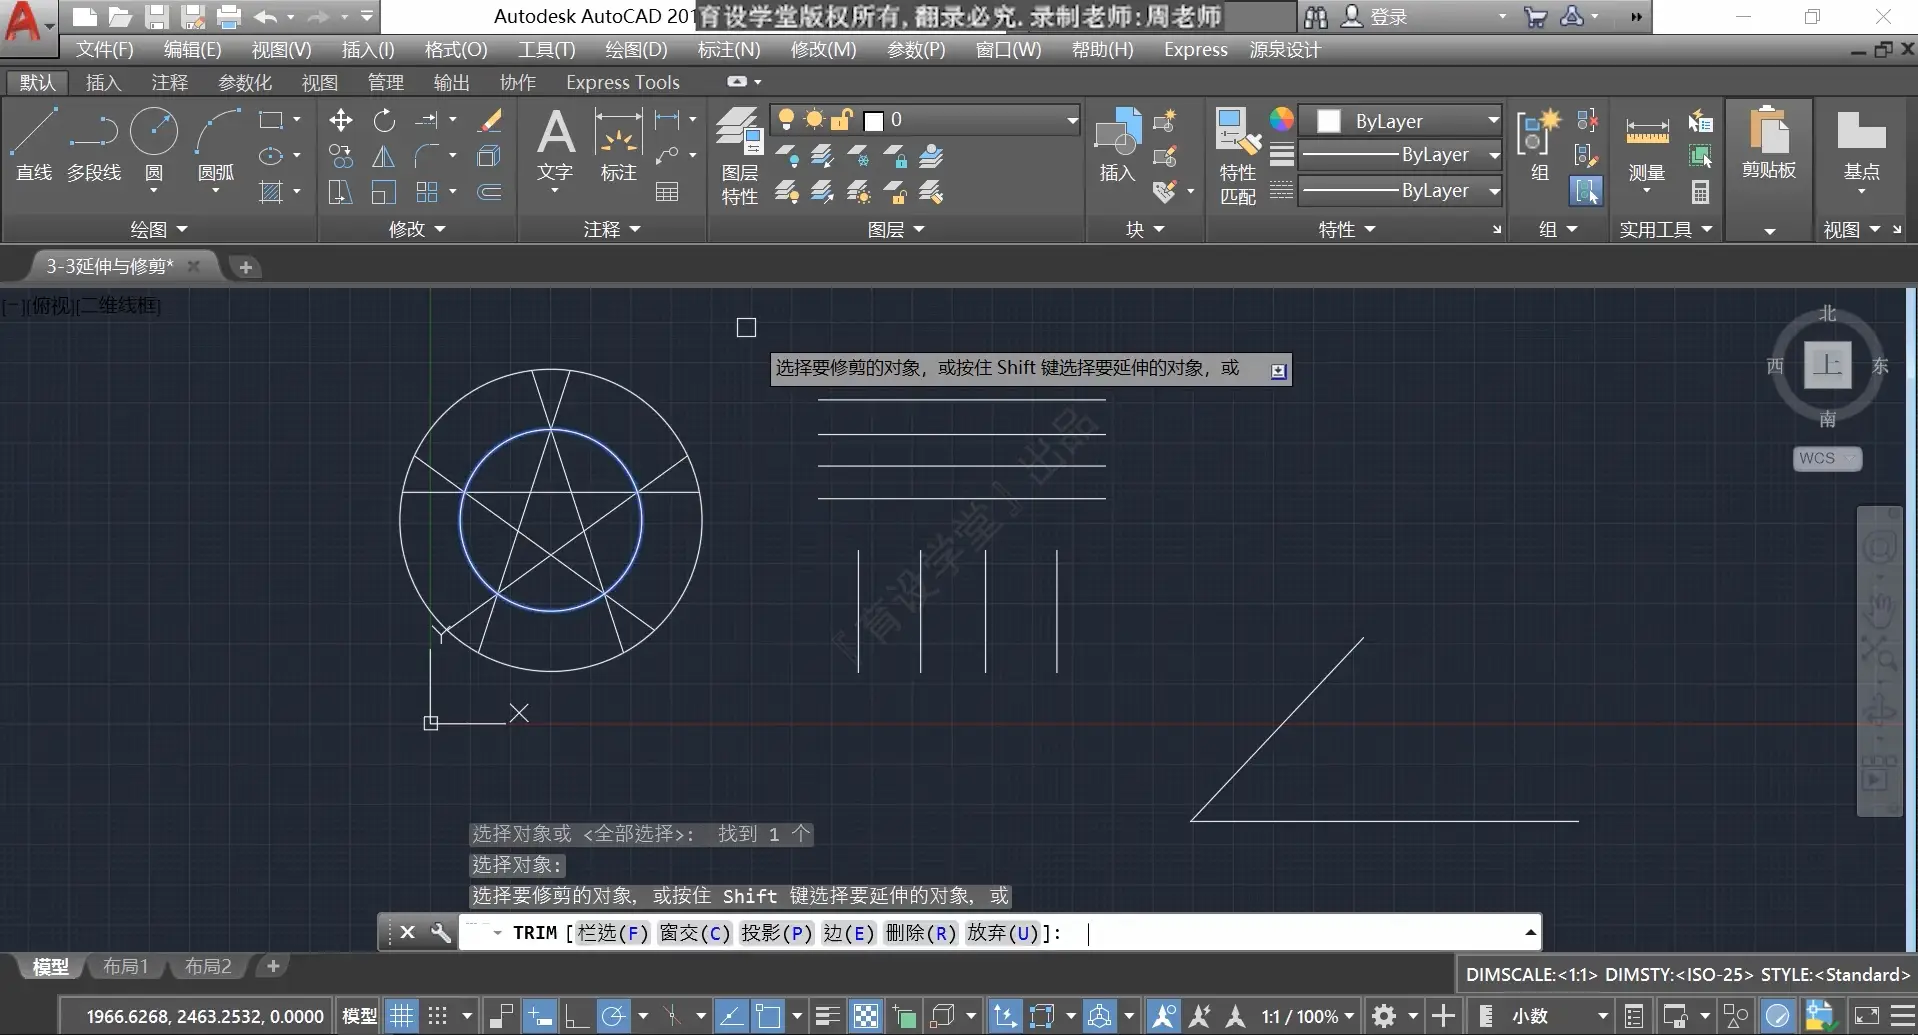Toggle ortho mode in status bar
This screenshot has width=1918, height=1035.
[576, 1016]
